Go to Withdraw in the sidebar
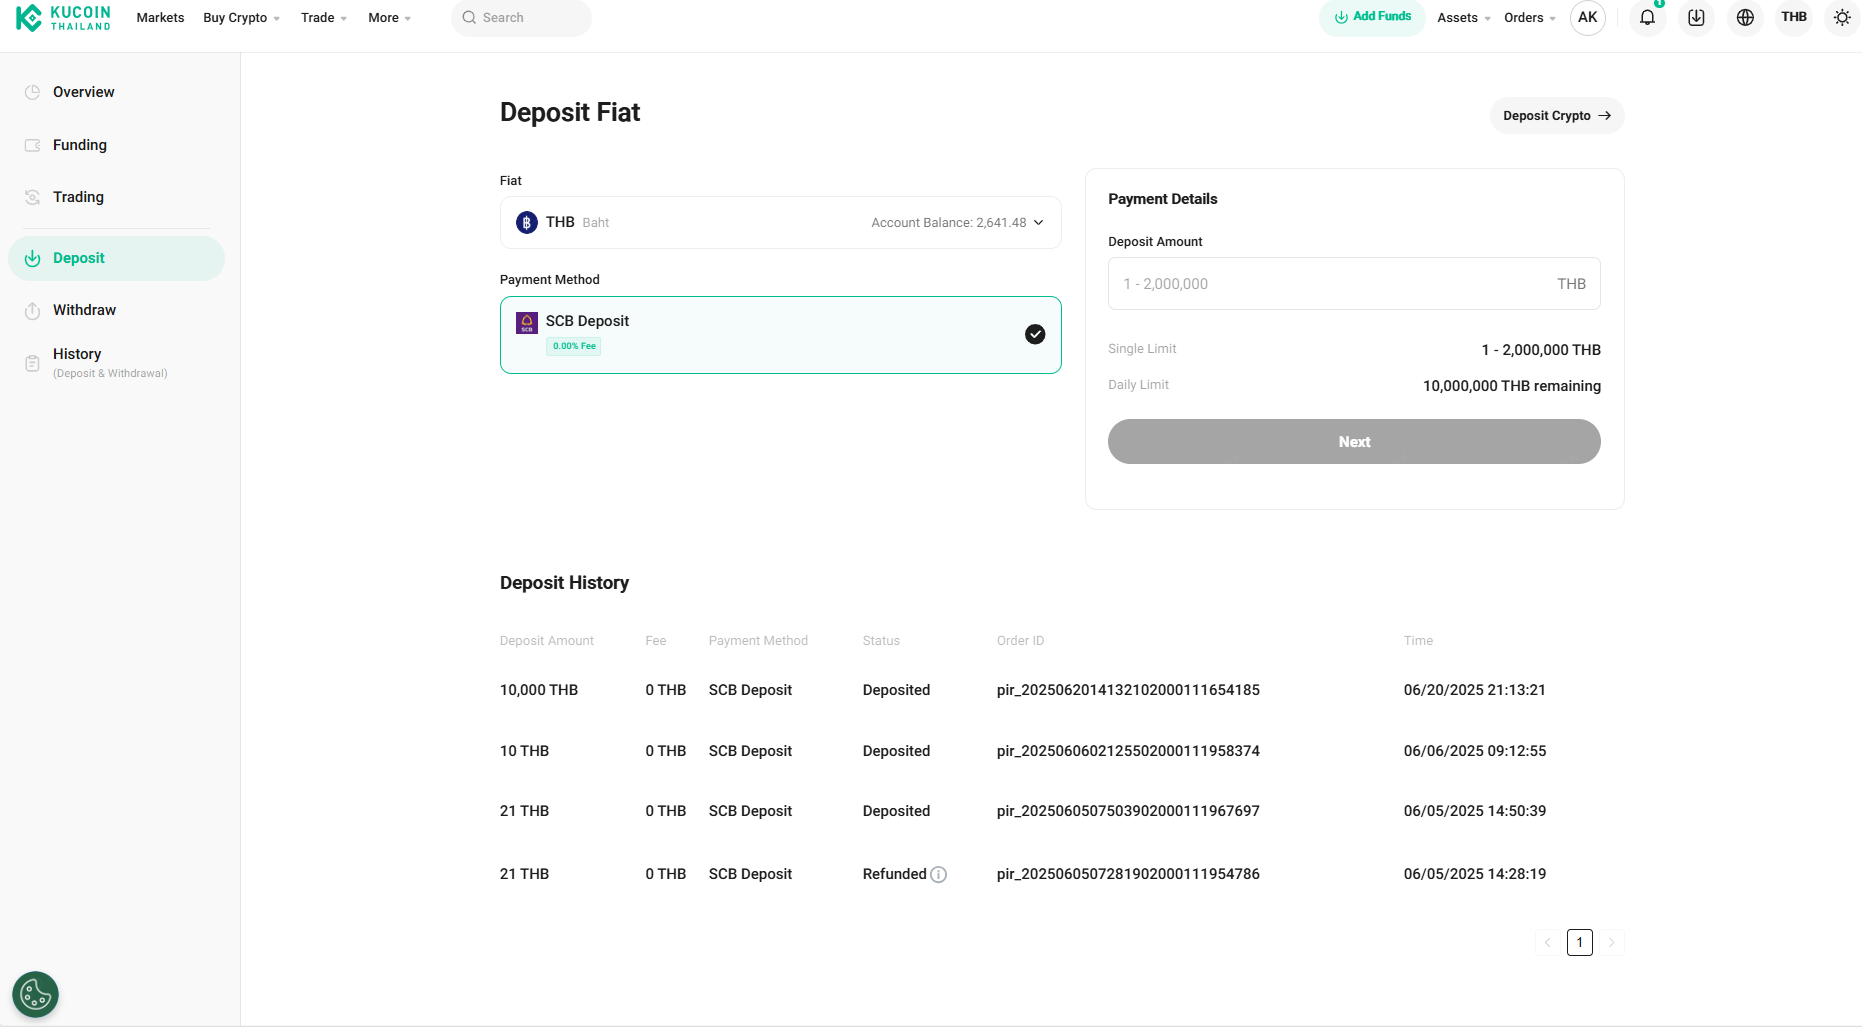The image size is (1862, 1027). [84, 310]
